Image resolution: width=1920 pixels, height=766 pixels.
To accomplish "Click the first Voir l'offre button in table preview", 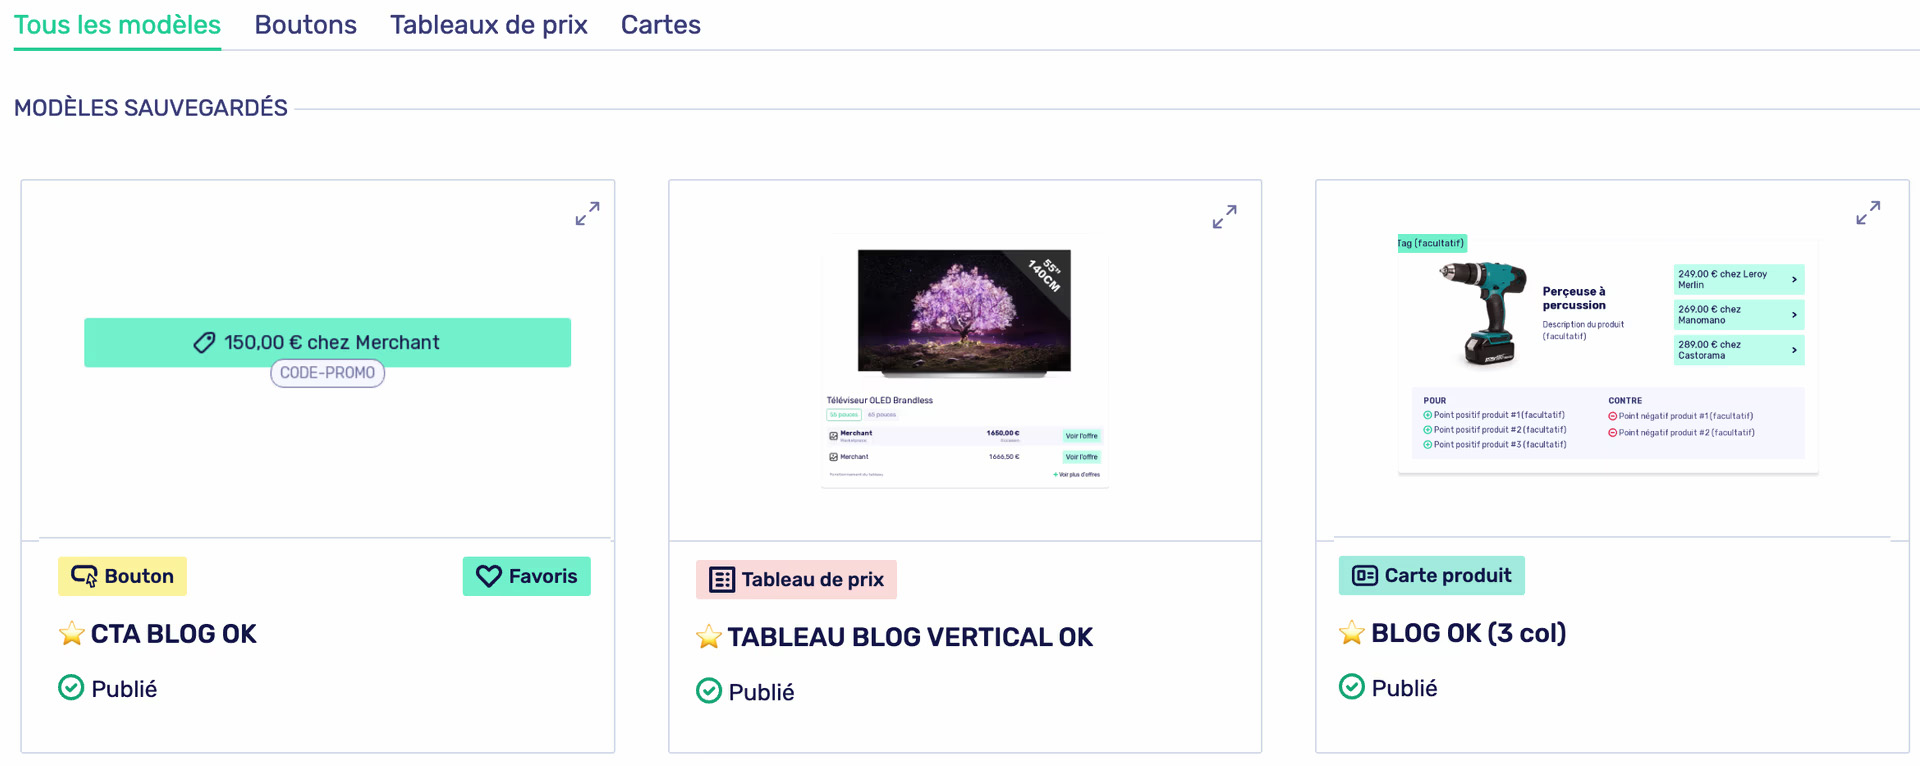I will (x=1081, y=436).
